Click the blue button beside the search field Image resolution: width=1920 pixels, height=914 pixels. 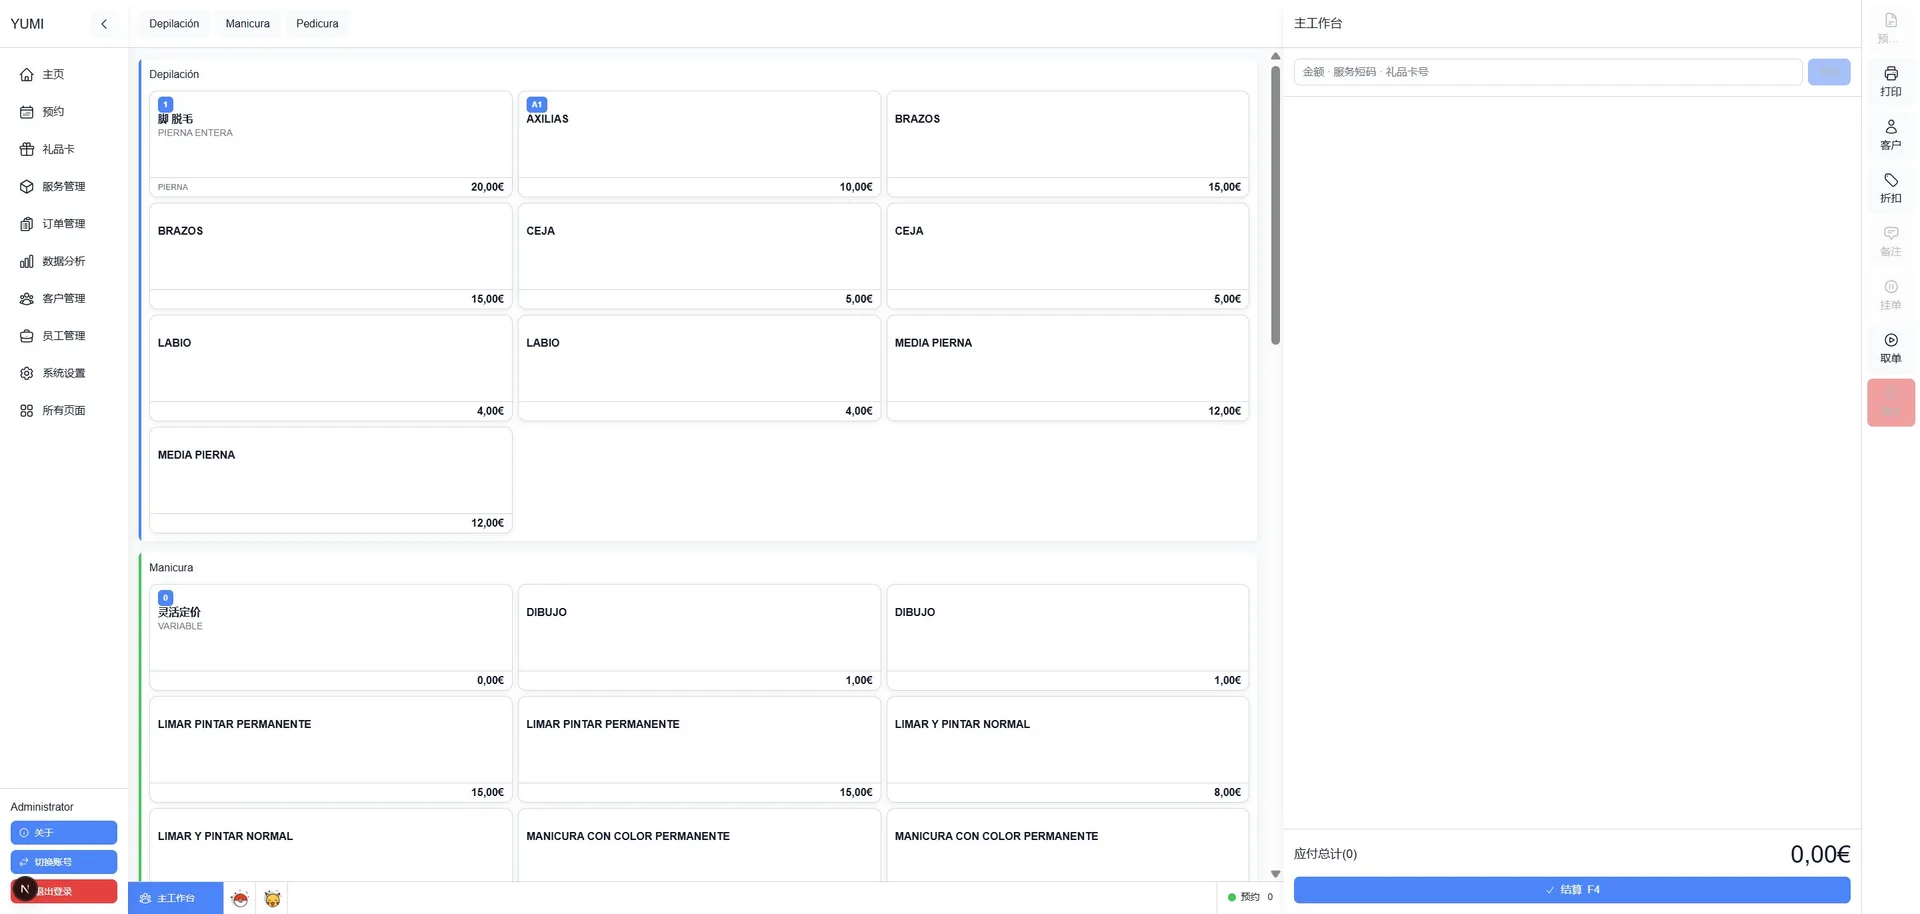[x=1829, y=72]
